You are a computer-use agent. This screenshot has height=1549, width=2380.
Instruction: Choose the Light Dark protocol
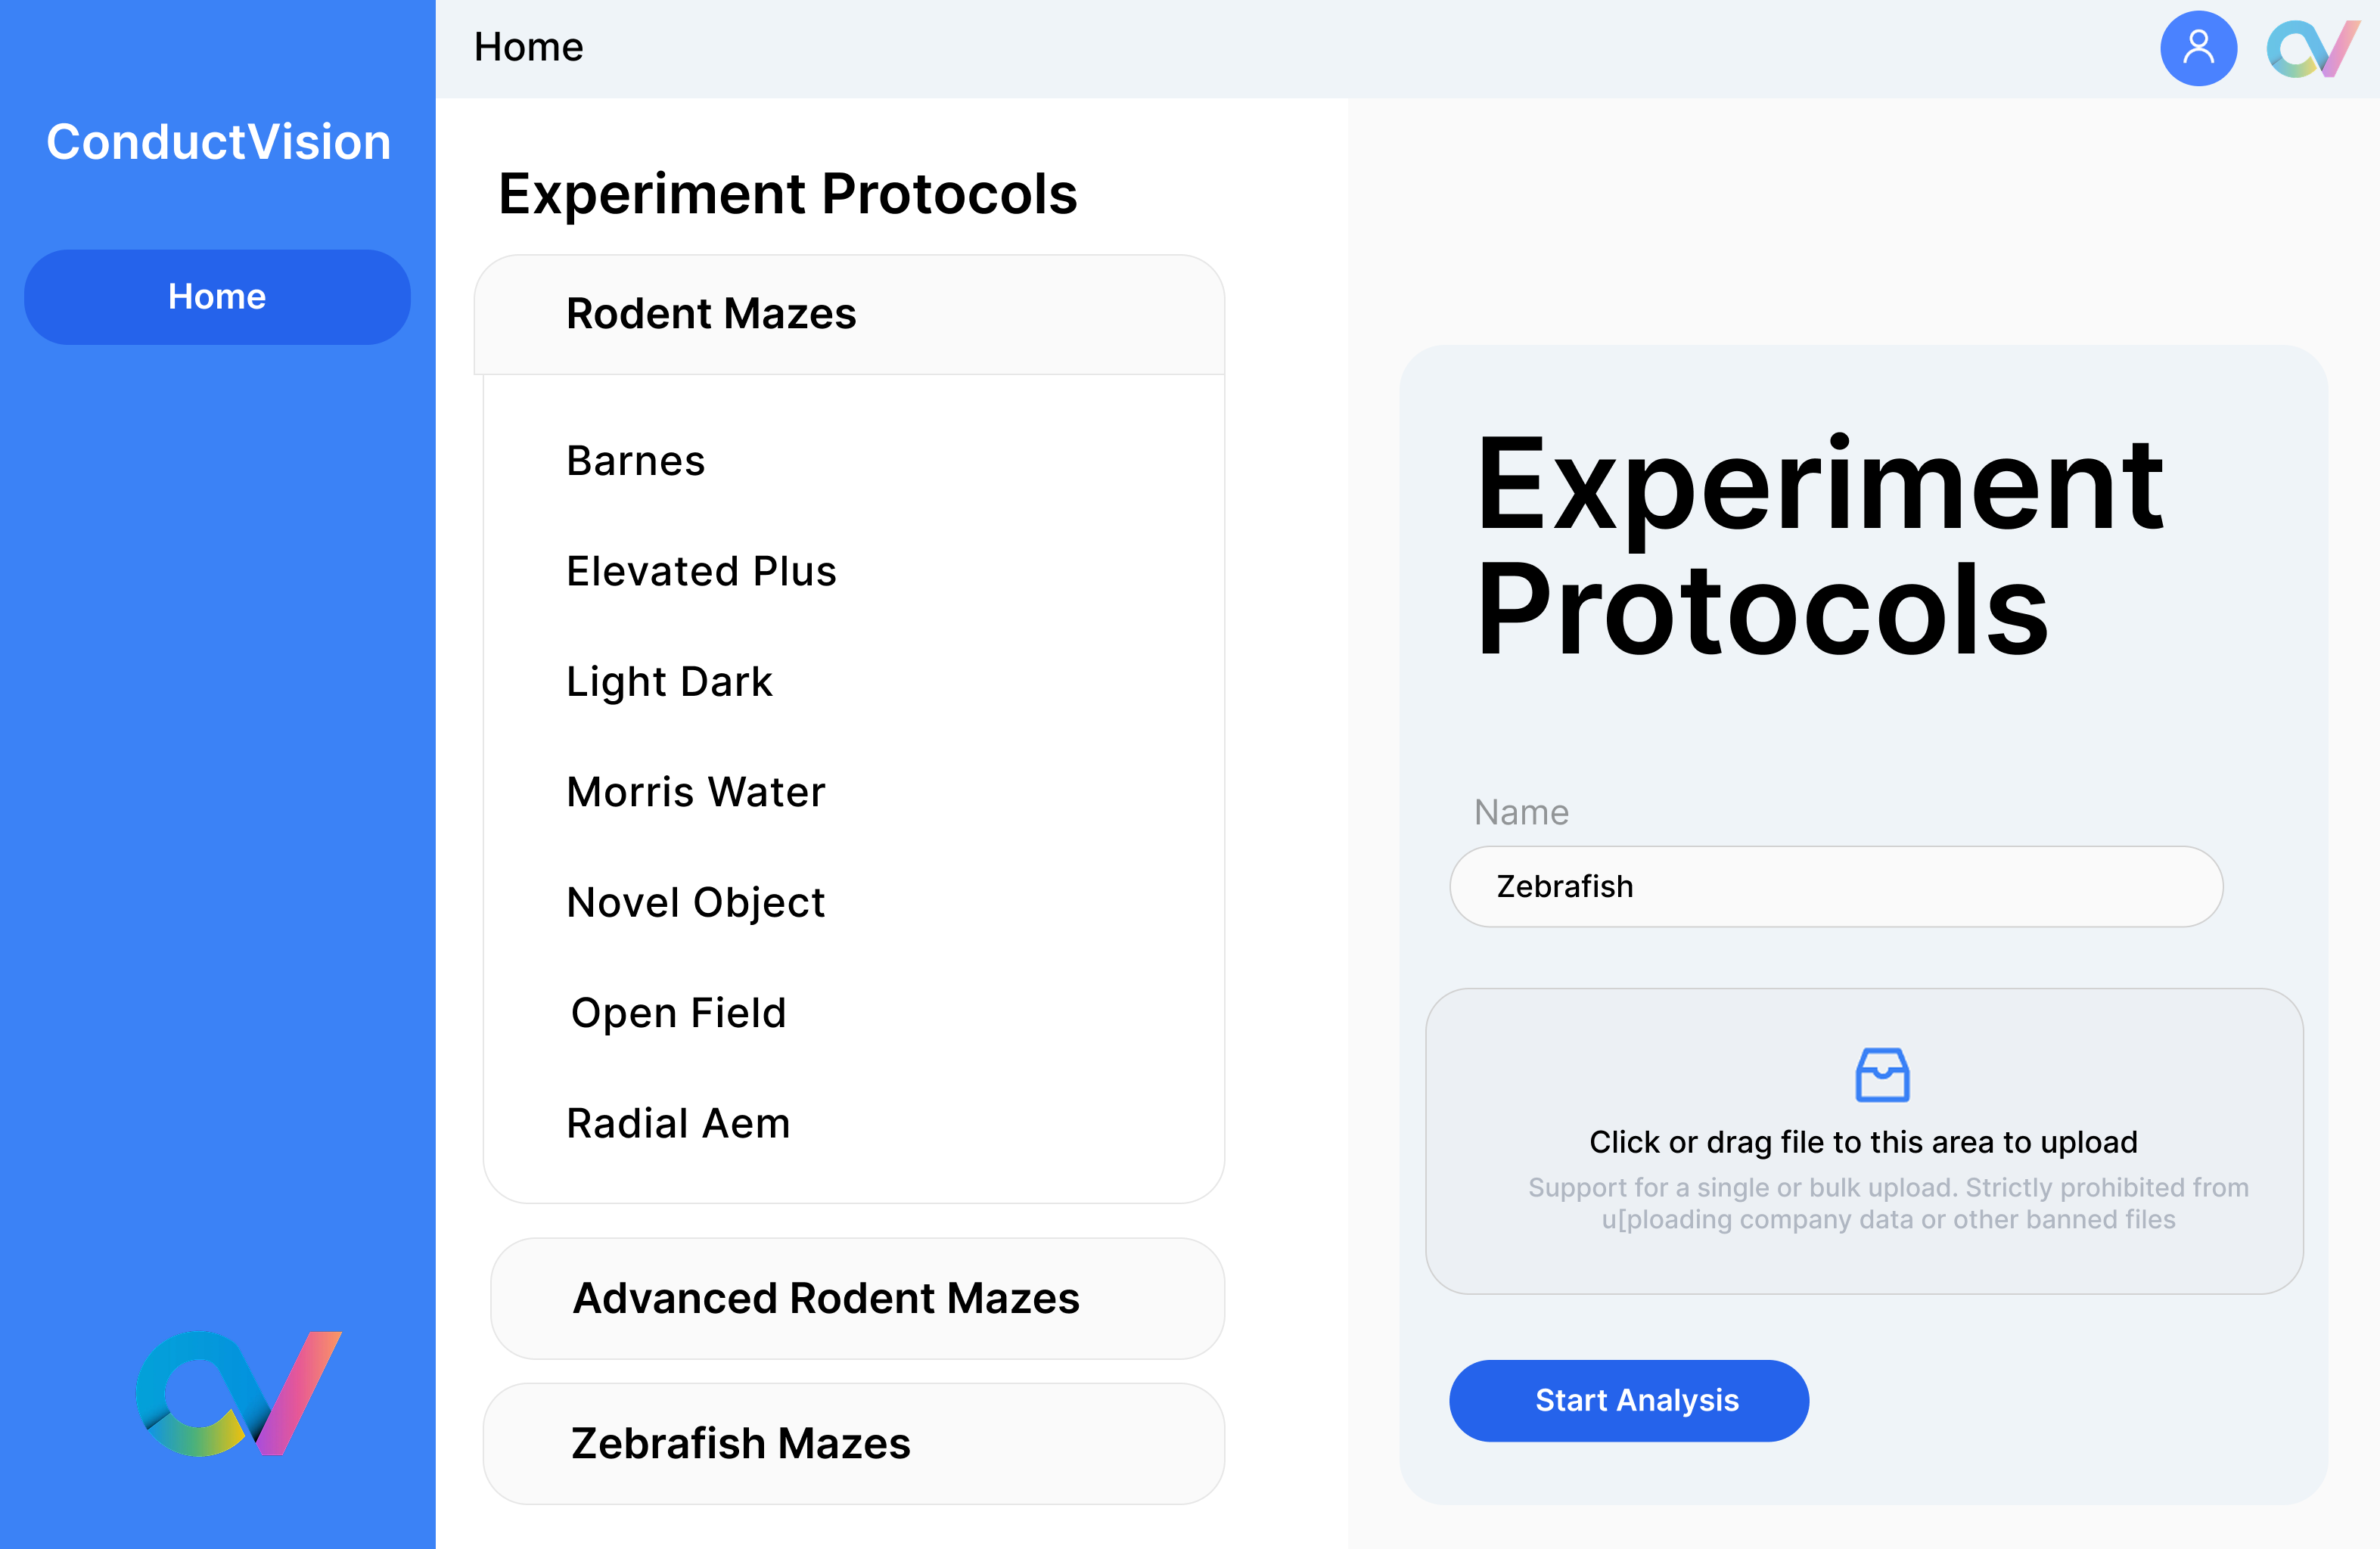(x=669, y=682)
